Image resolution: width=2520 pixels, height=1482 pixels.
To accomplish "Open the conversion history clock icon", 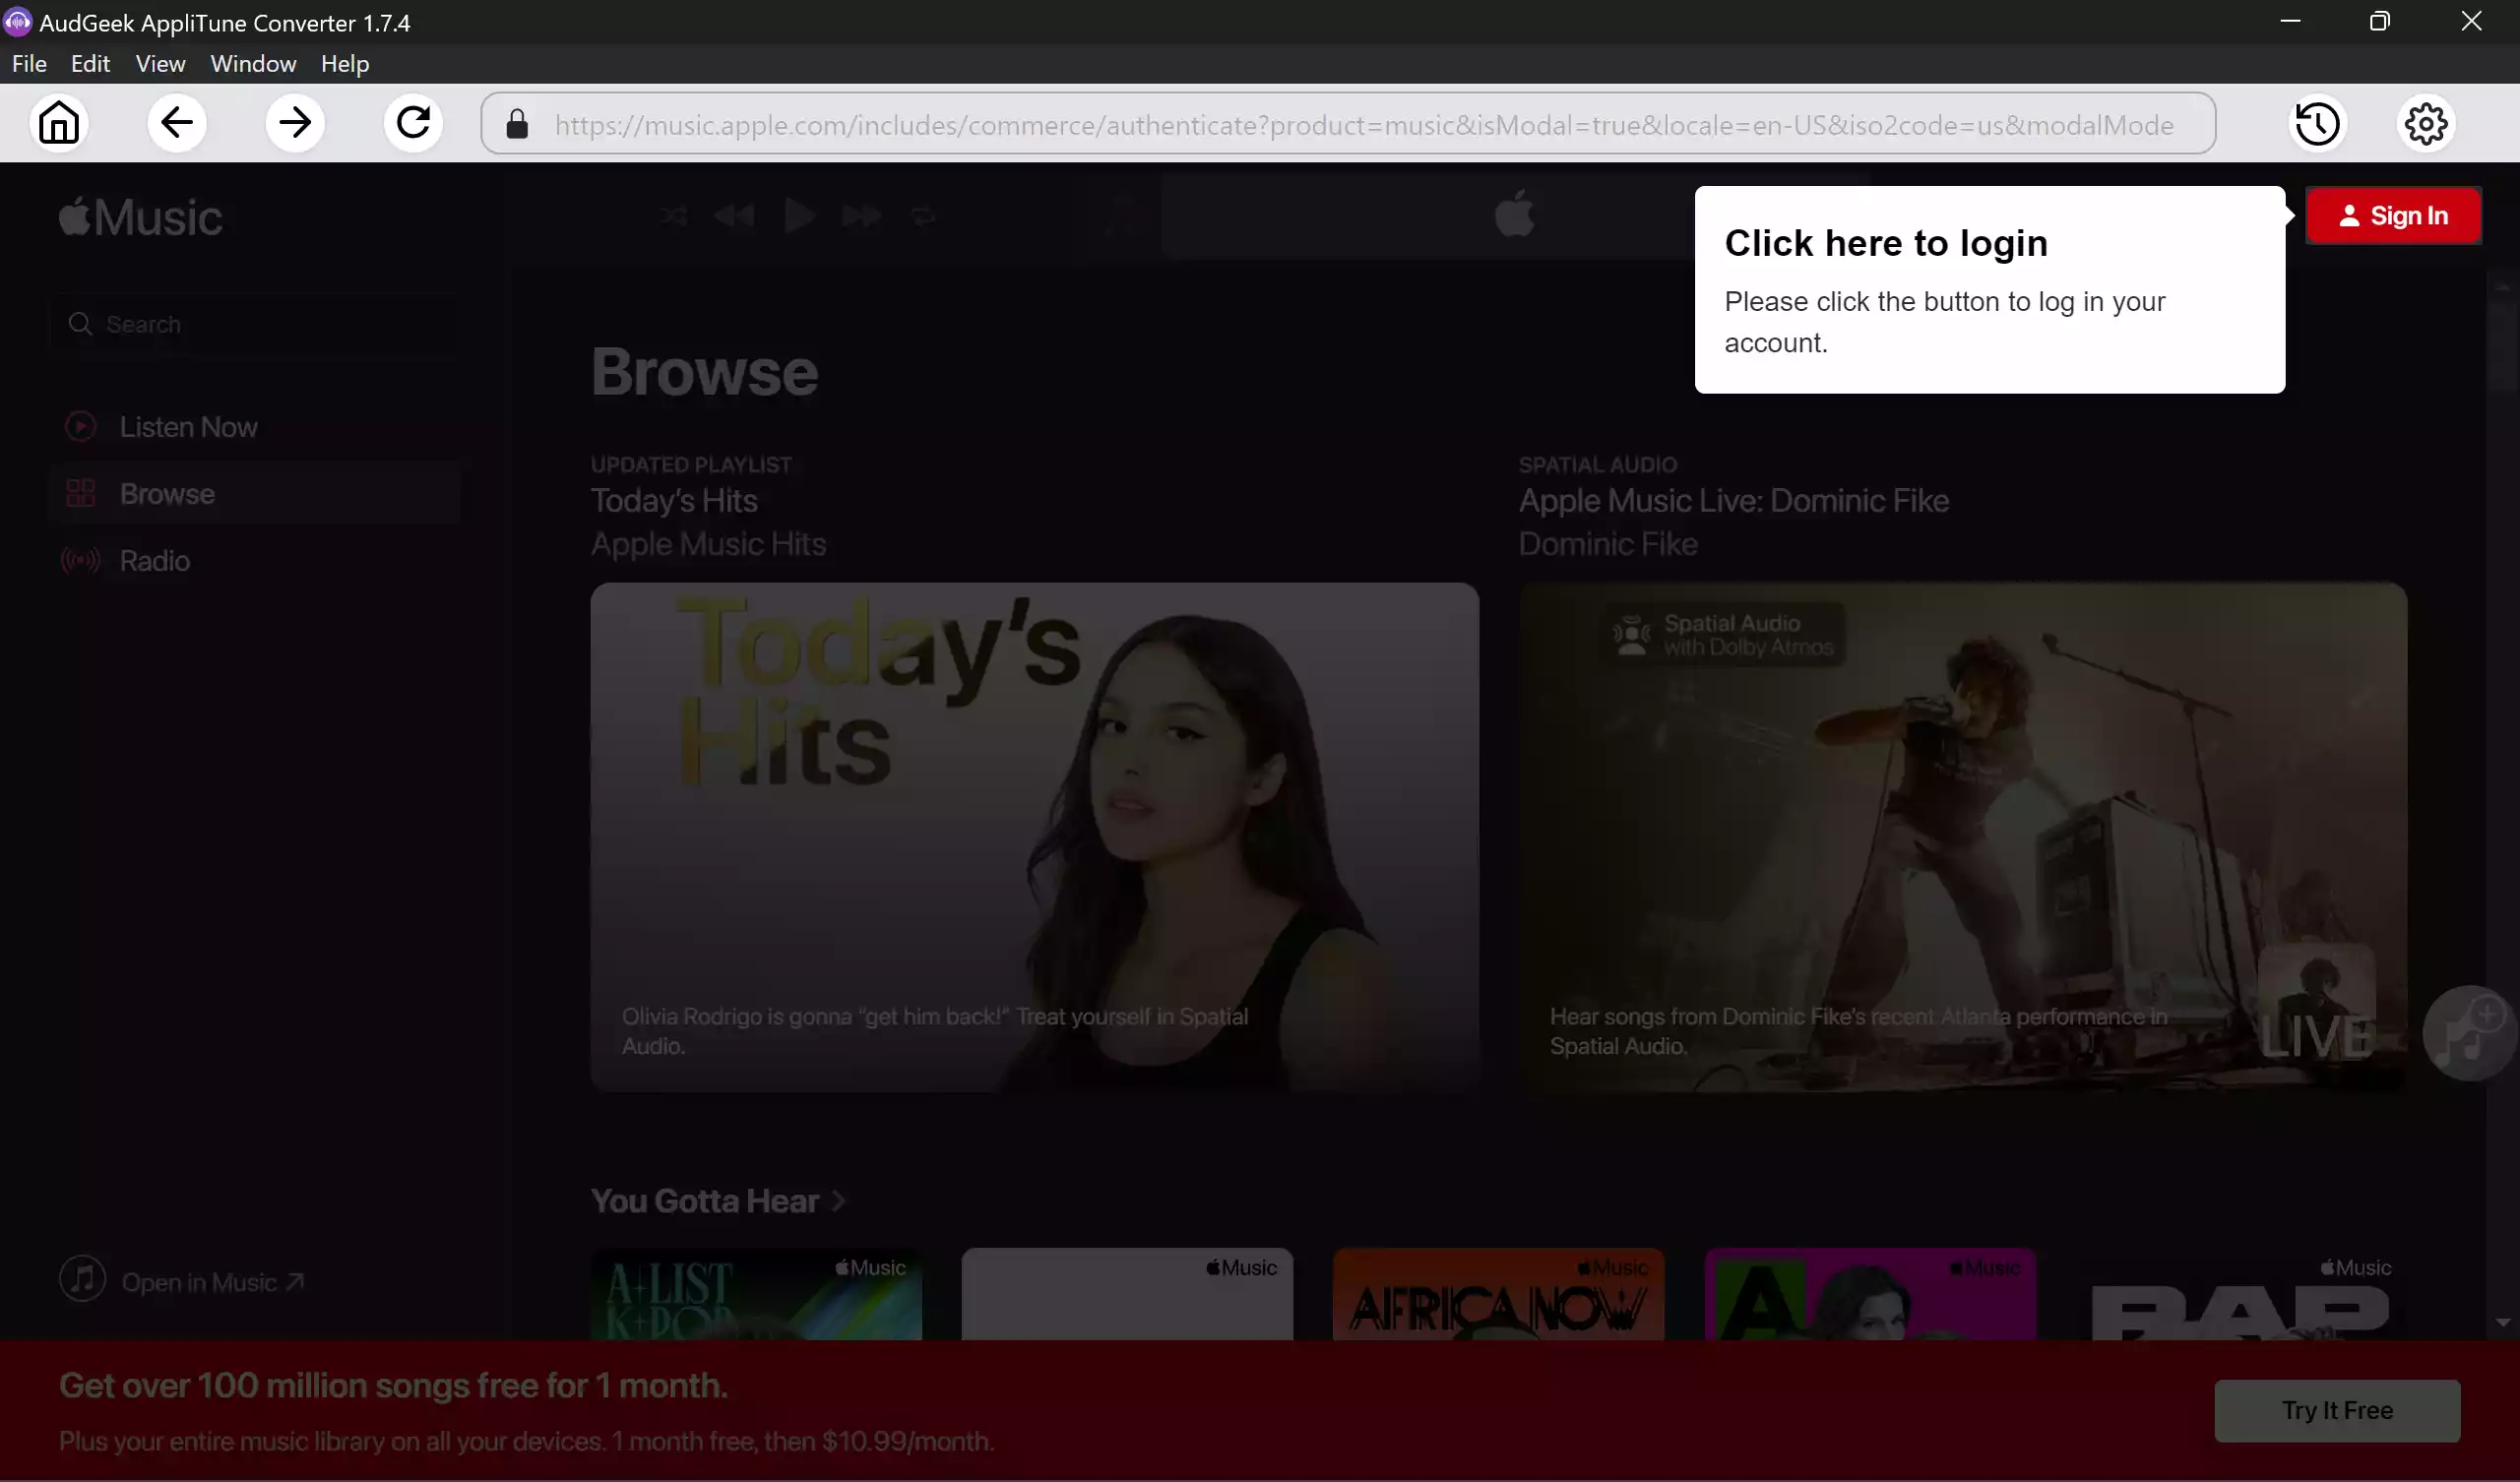I will pyautogui.click(x=2317, y=123).
